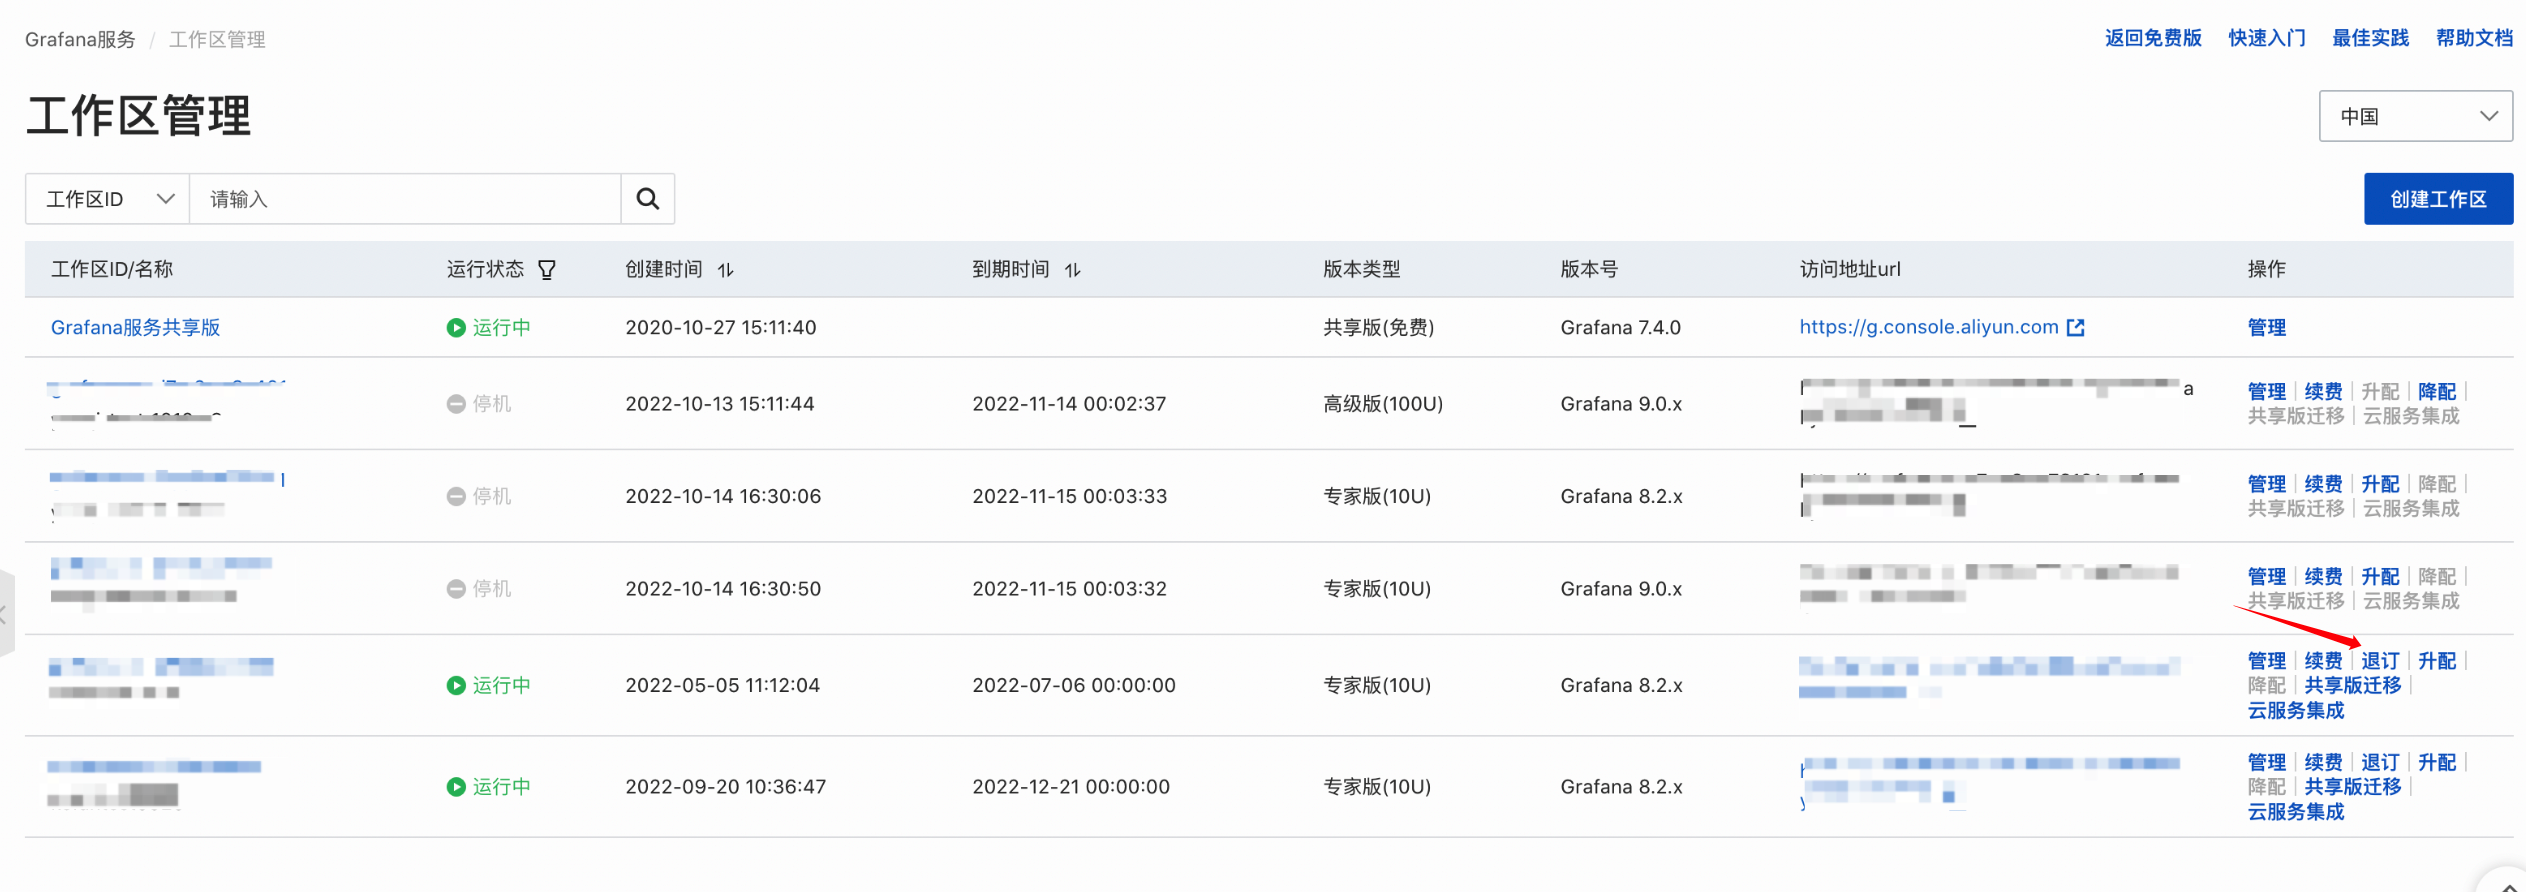The height and width of the screenshot is (892, 2526).
Task: Click 续费 in the 2022-05-05 row
Action: (x=2324, y=661)
